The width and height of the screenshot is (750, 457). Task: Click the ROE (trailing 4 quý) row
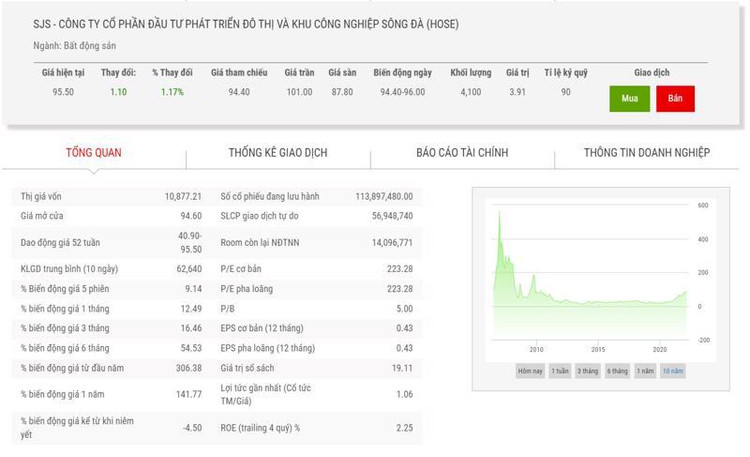pyautogui.click(x=316, y=428)
